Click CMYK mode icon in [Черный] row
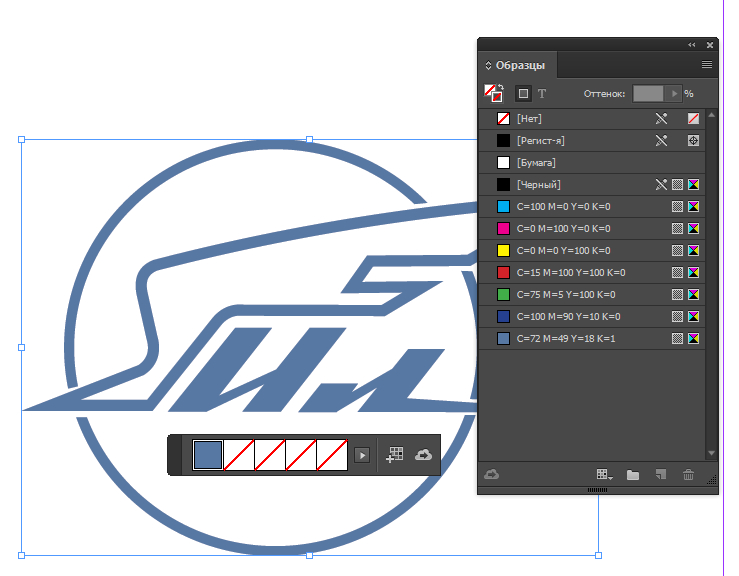The height and width of the screenshot is (576, 739). (x=693, y=185)
